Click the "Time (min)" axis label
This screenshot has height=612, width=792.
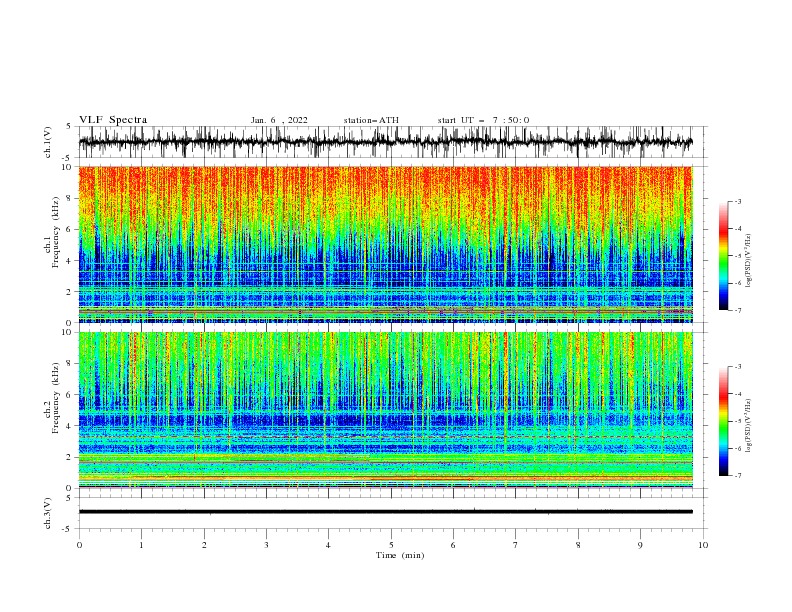pyautogui.click(x=400, y=555)
